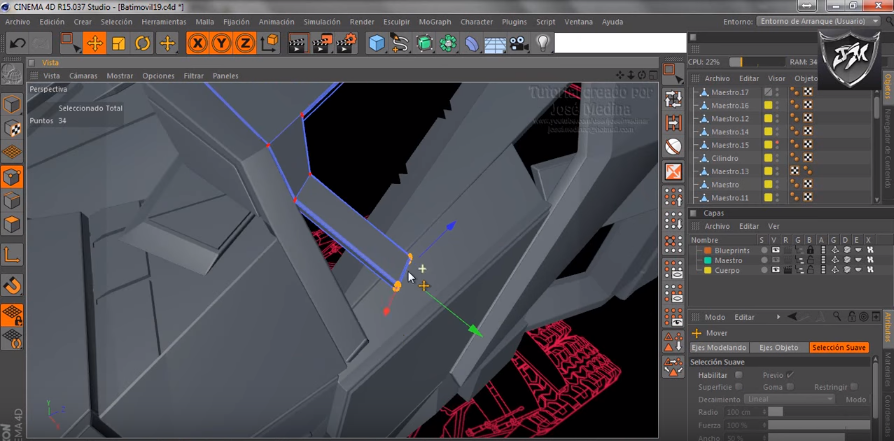This screenshot has width=894, height=441.
Task: Click the Camera object icon
Action: tap(518, 43)
